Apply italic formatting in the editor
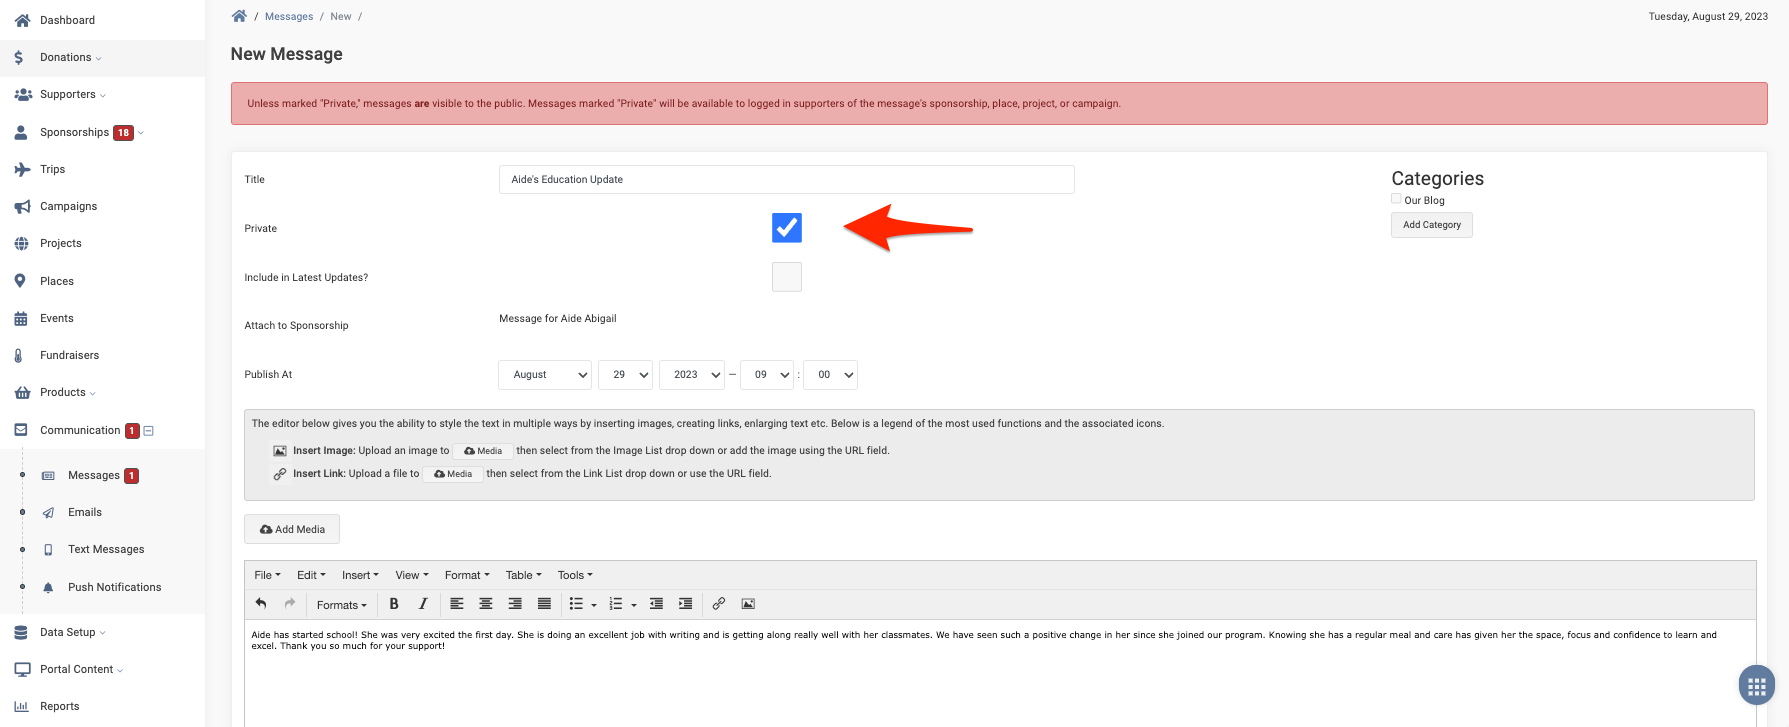 tap(423, 604)
